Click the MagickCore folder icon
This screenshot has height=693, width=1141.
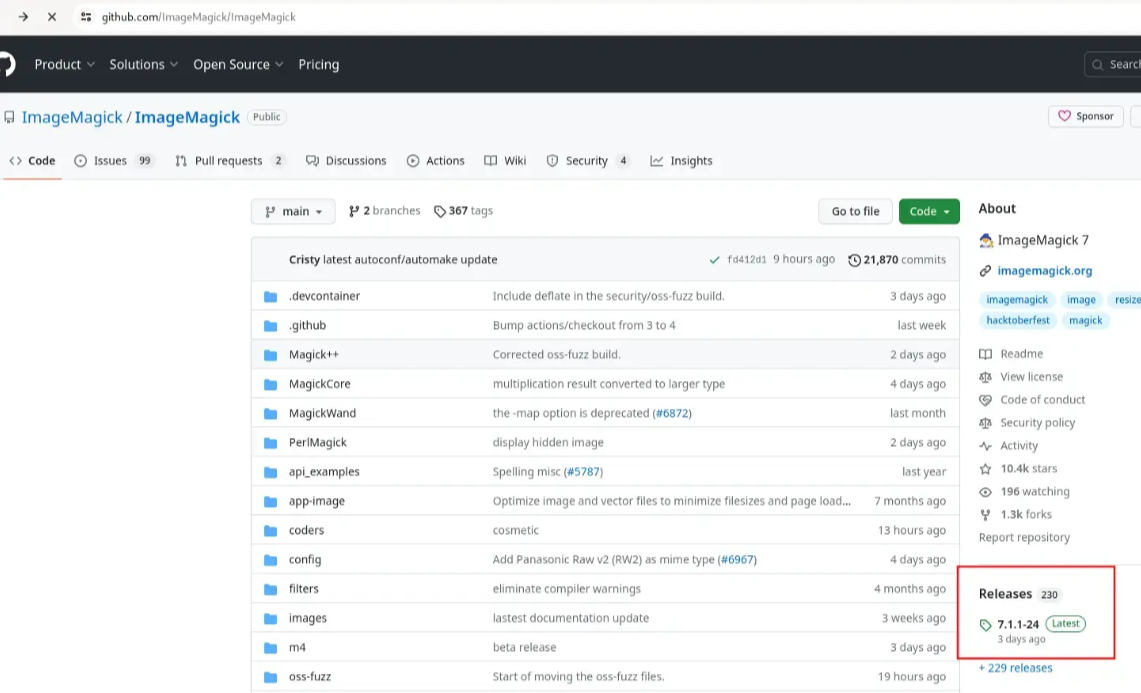click(270, 384)
